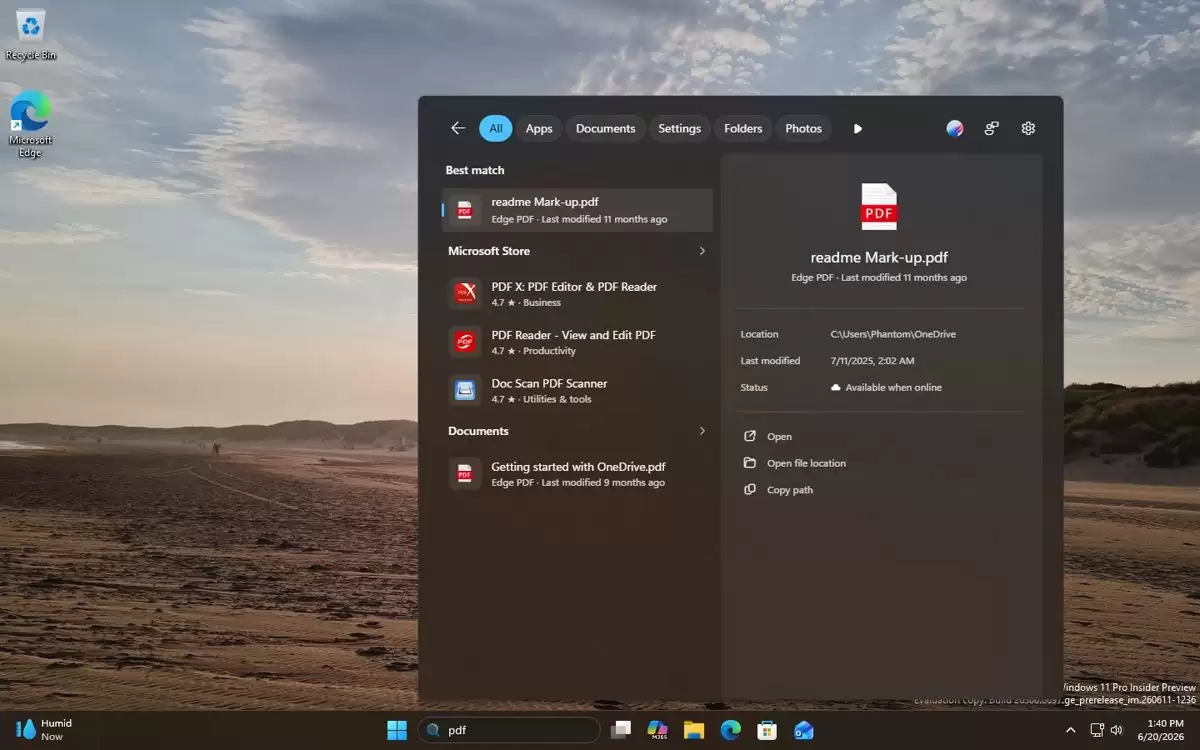Open Doc Scan PDF Scanner result

coord(577,390)
